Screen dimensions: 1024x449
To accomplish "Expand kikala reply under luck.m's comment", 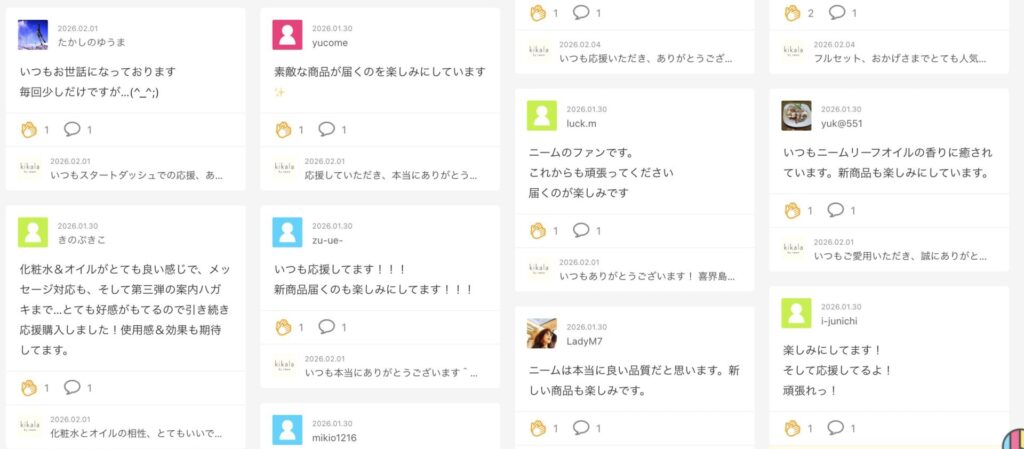I will (642, 276).
